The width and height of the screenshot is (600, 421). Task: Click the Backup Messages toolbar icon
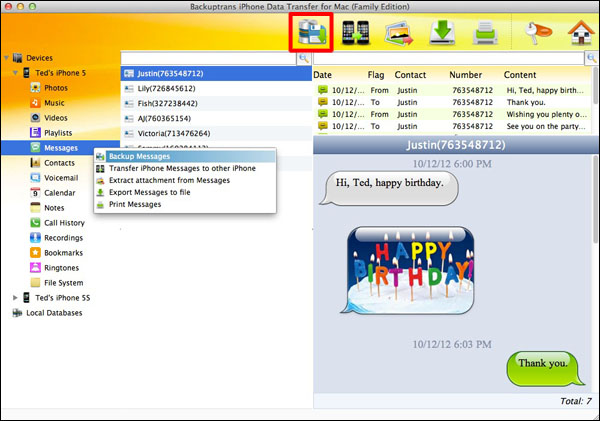311,33
